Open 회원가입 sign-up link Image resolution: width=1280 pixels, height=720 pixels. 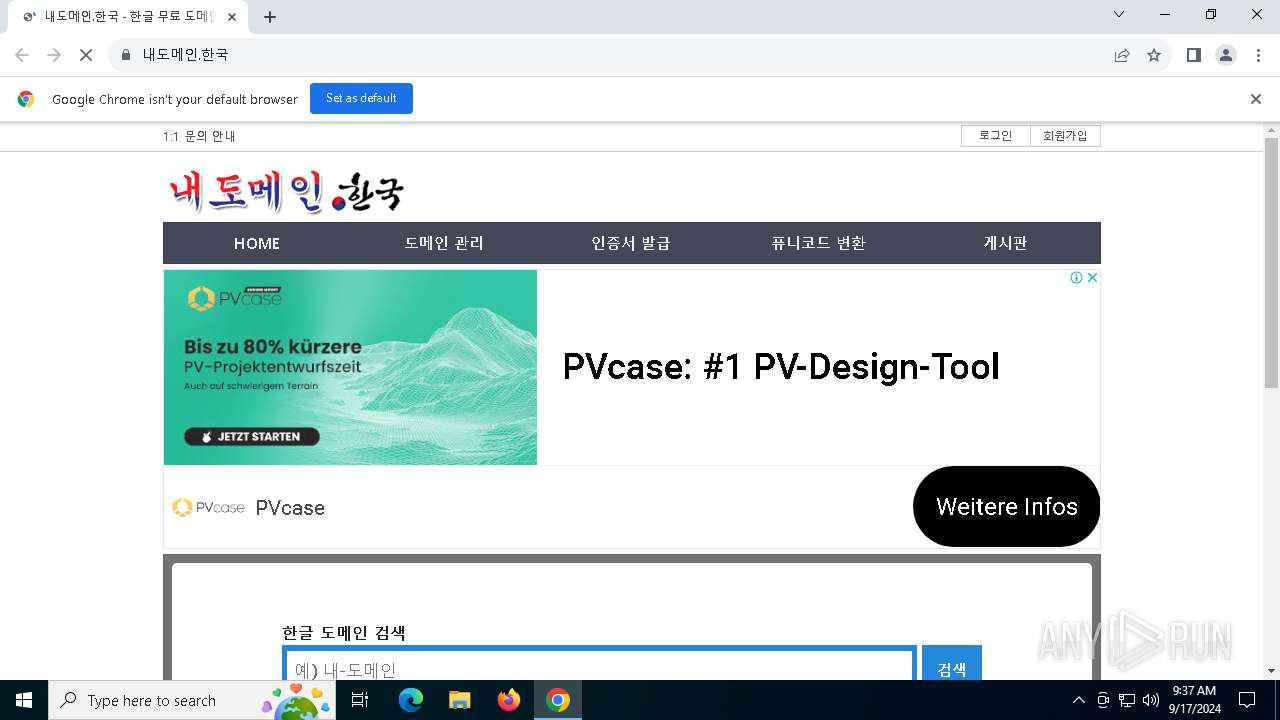pos(1065,136)
